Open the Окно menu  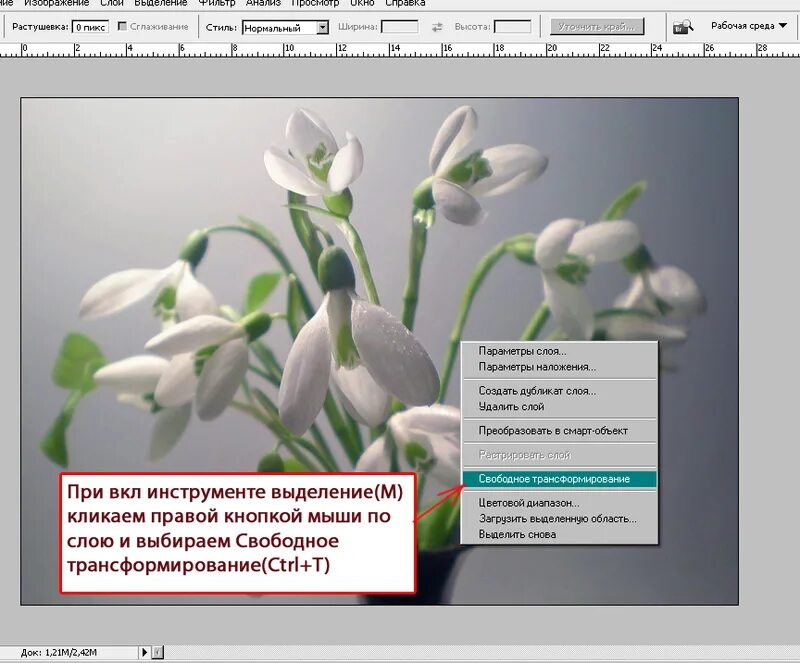[x=362, y=3]
